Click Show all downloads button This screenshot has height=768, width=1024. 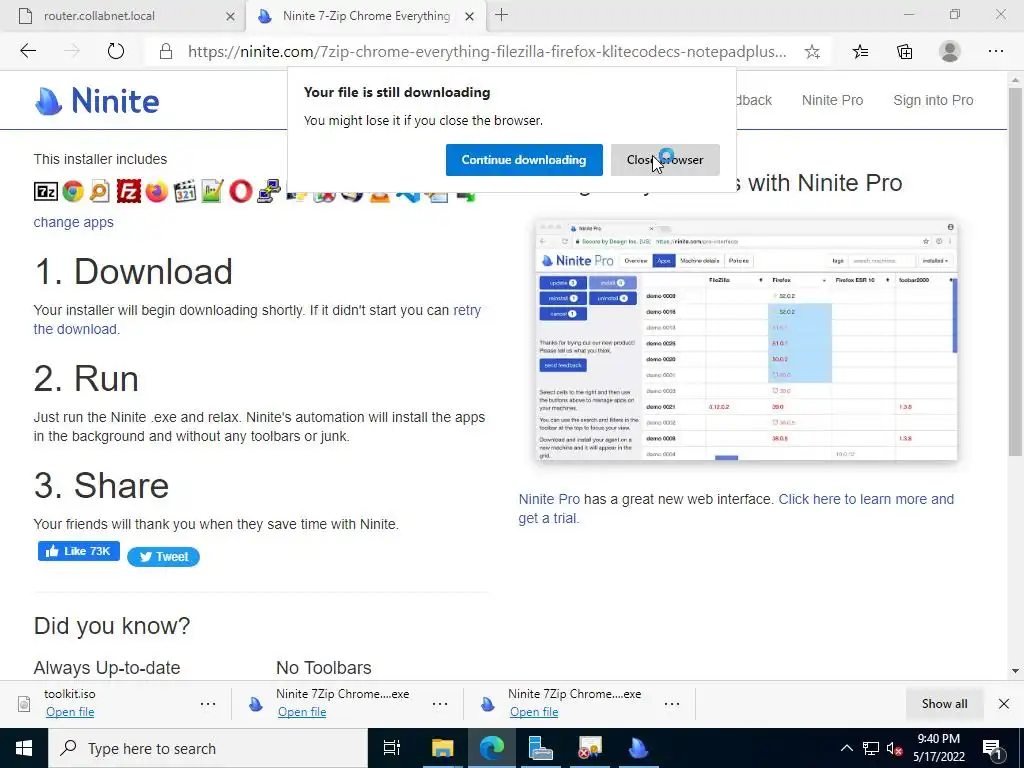coord(944,703)
